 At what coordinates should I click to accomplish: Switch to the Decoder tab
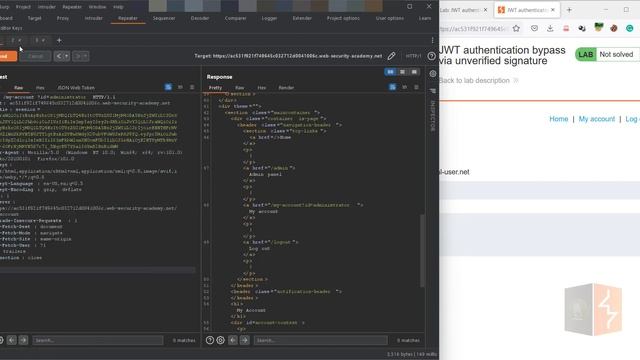tap(200, 18)
